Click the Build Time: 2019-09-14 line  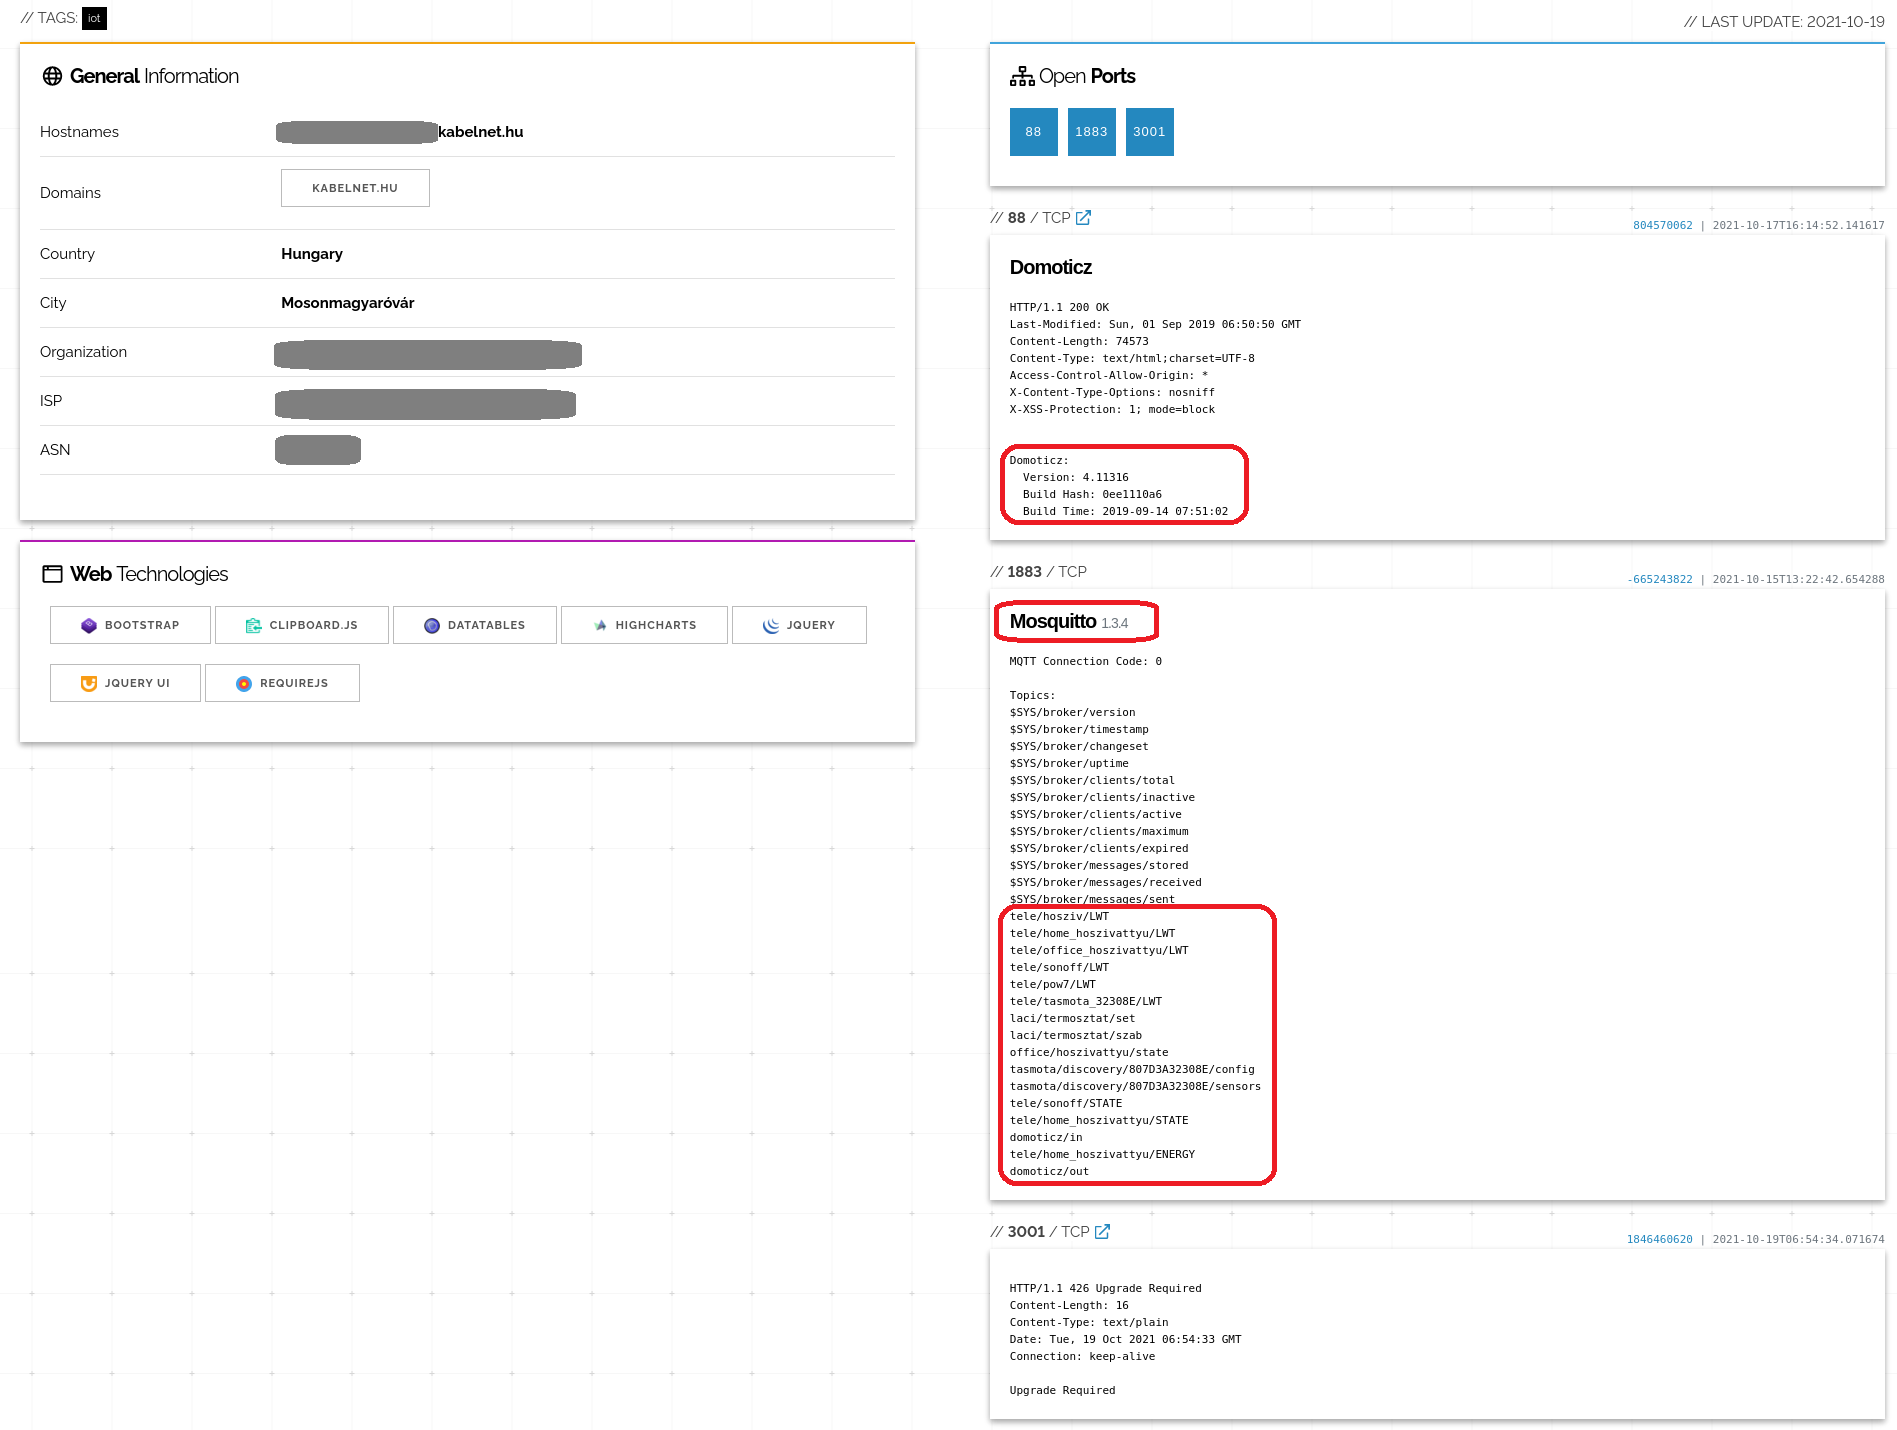tap(1125, 511)
